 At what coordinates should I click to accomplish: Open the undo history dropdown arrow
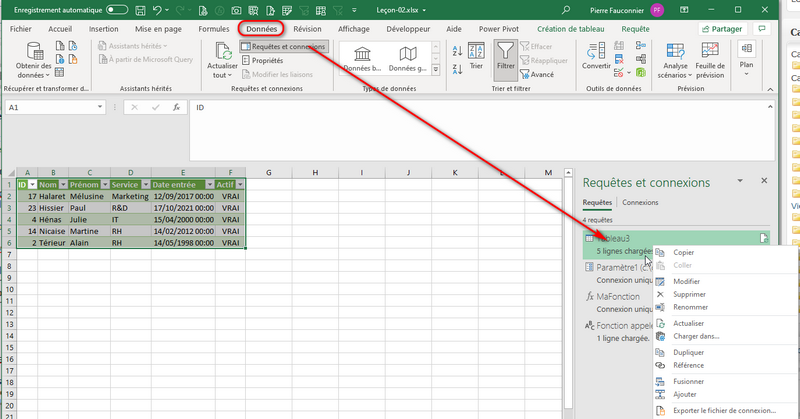pos(167,10)
